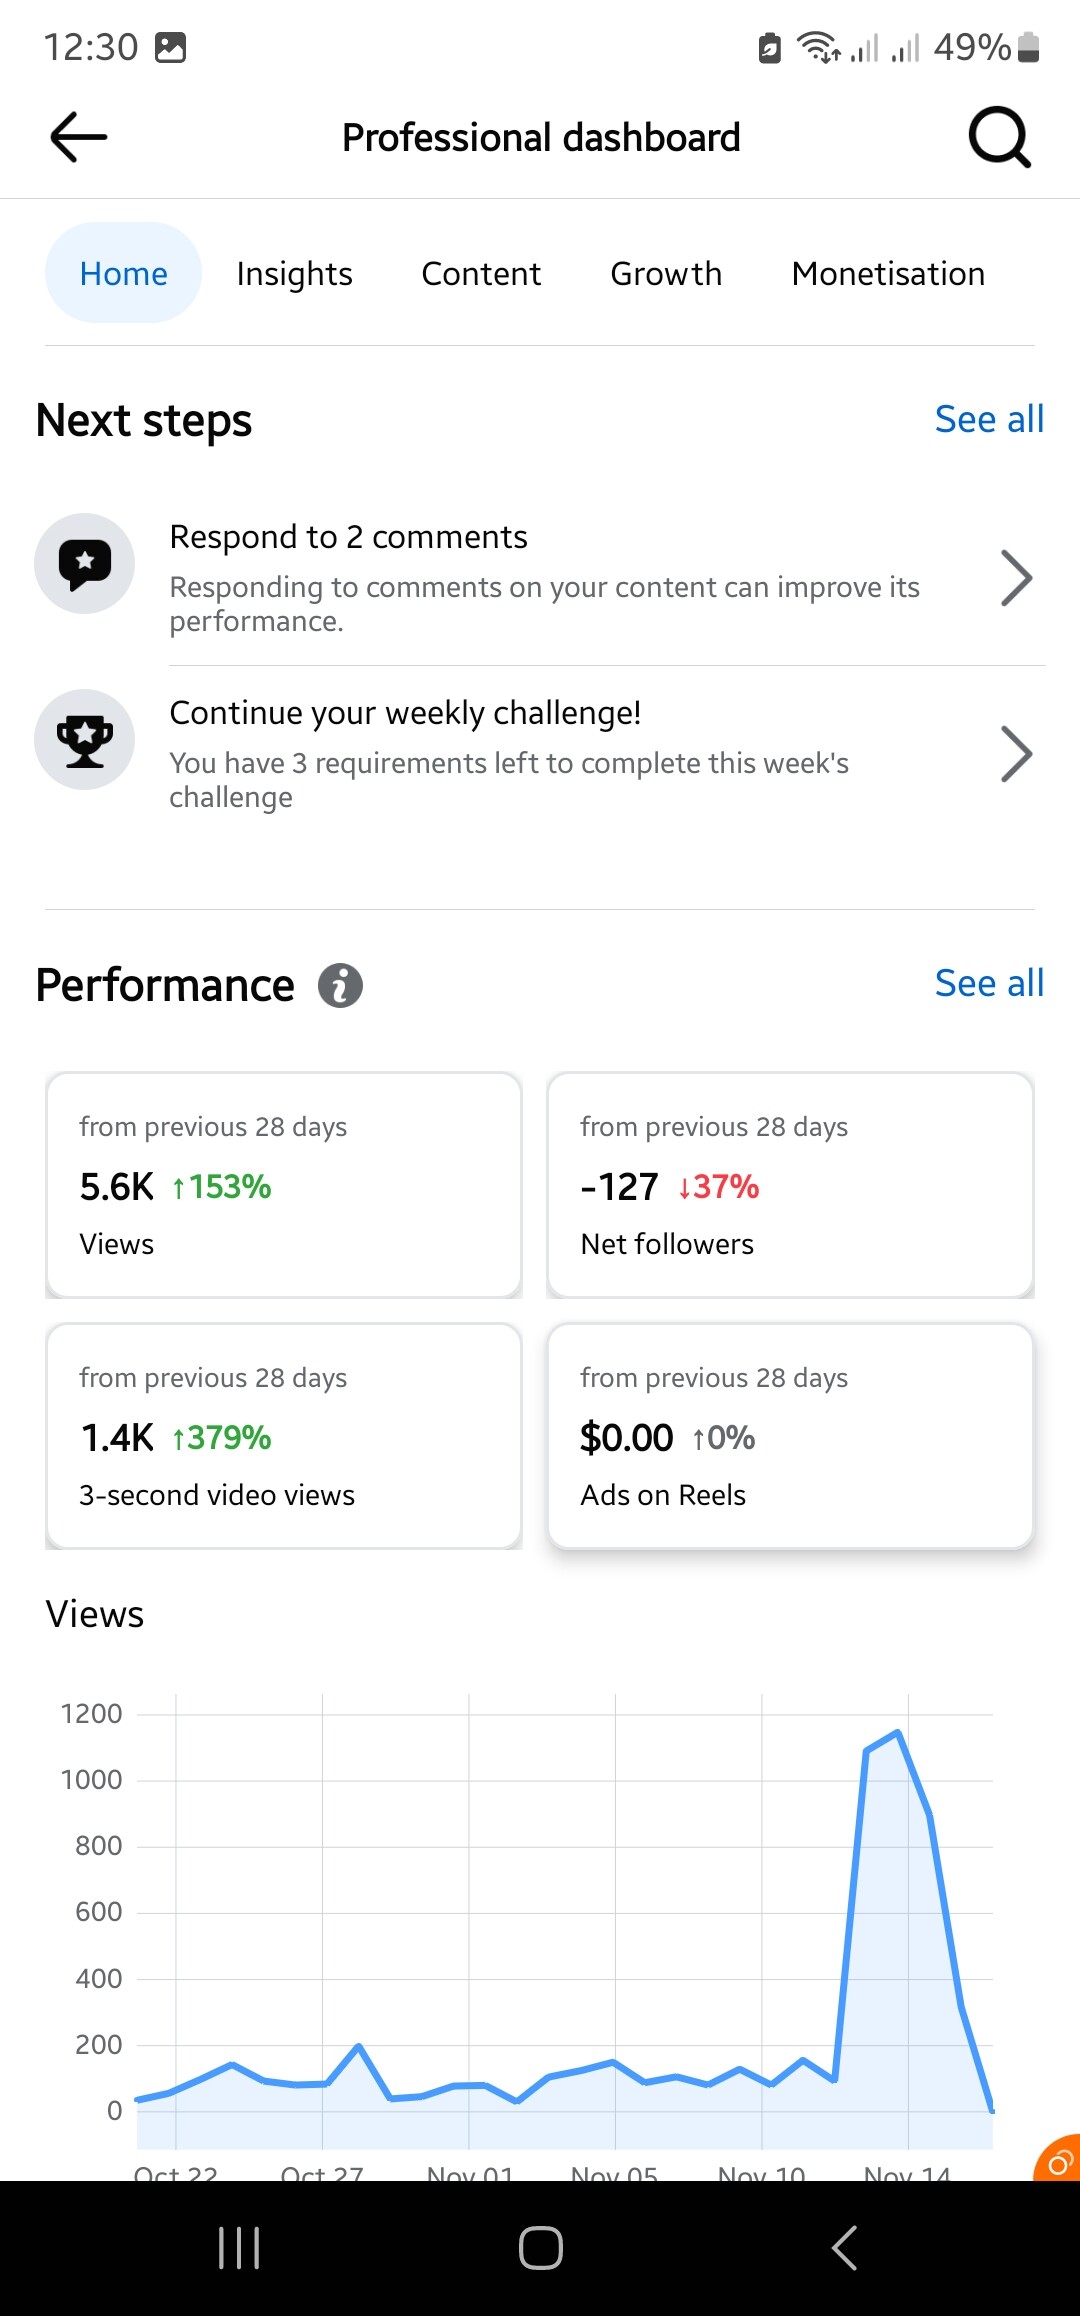Viewport: 1080px width, 2316px height.
Task: Tap the back arrow in the header
Action: (79, 137)
